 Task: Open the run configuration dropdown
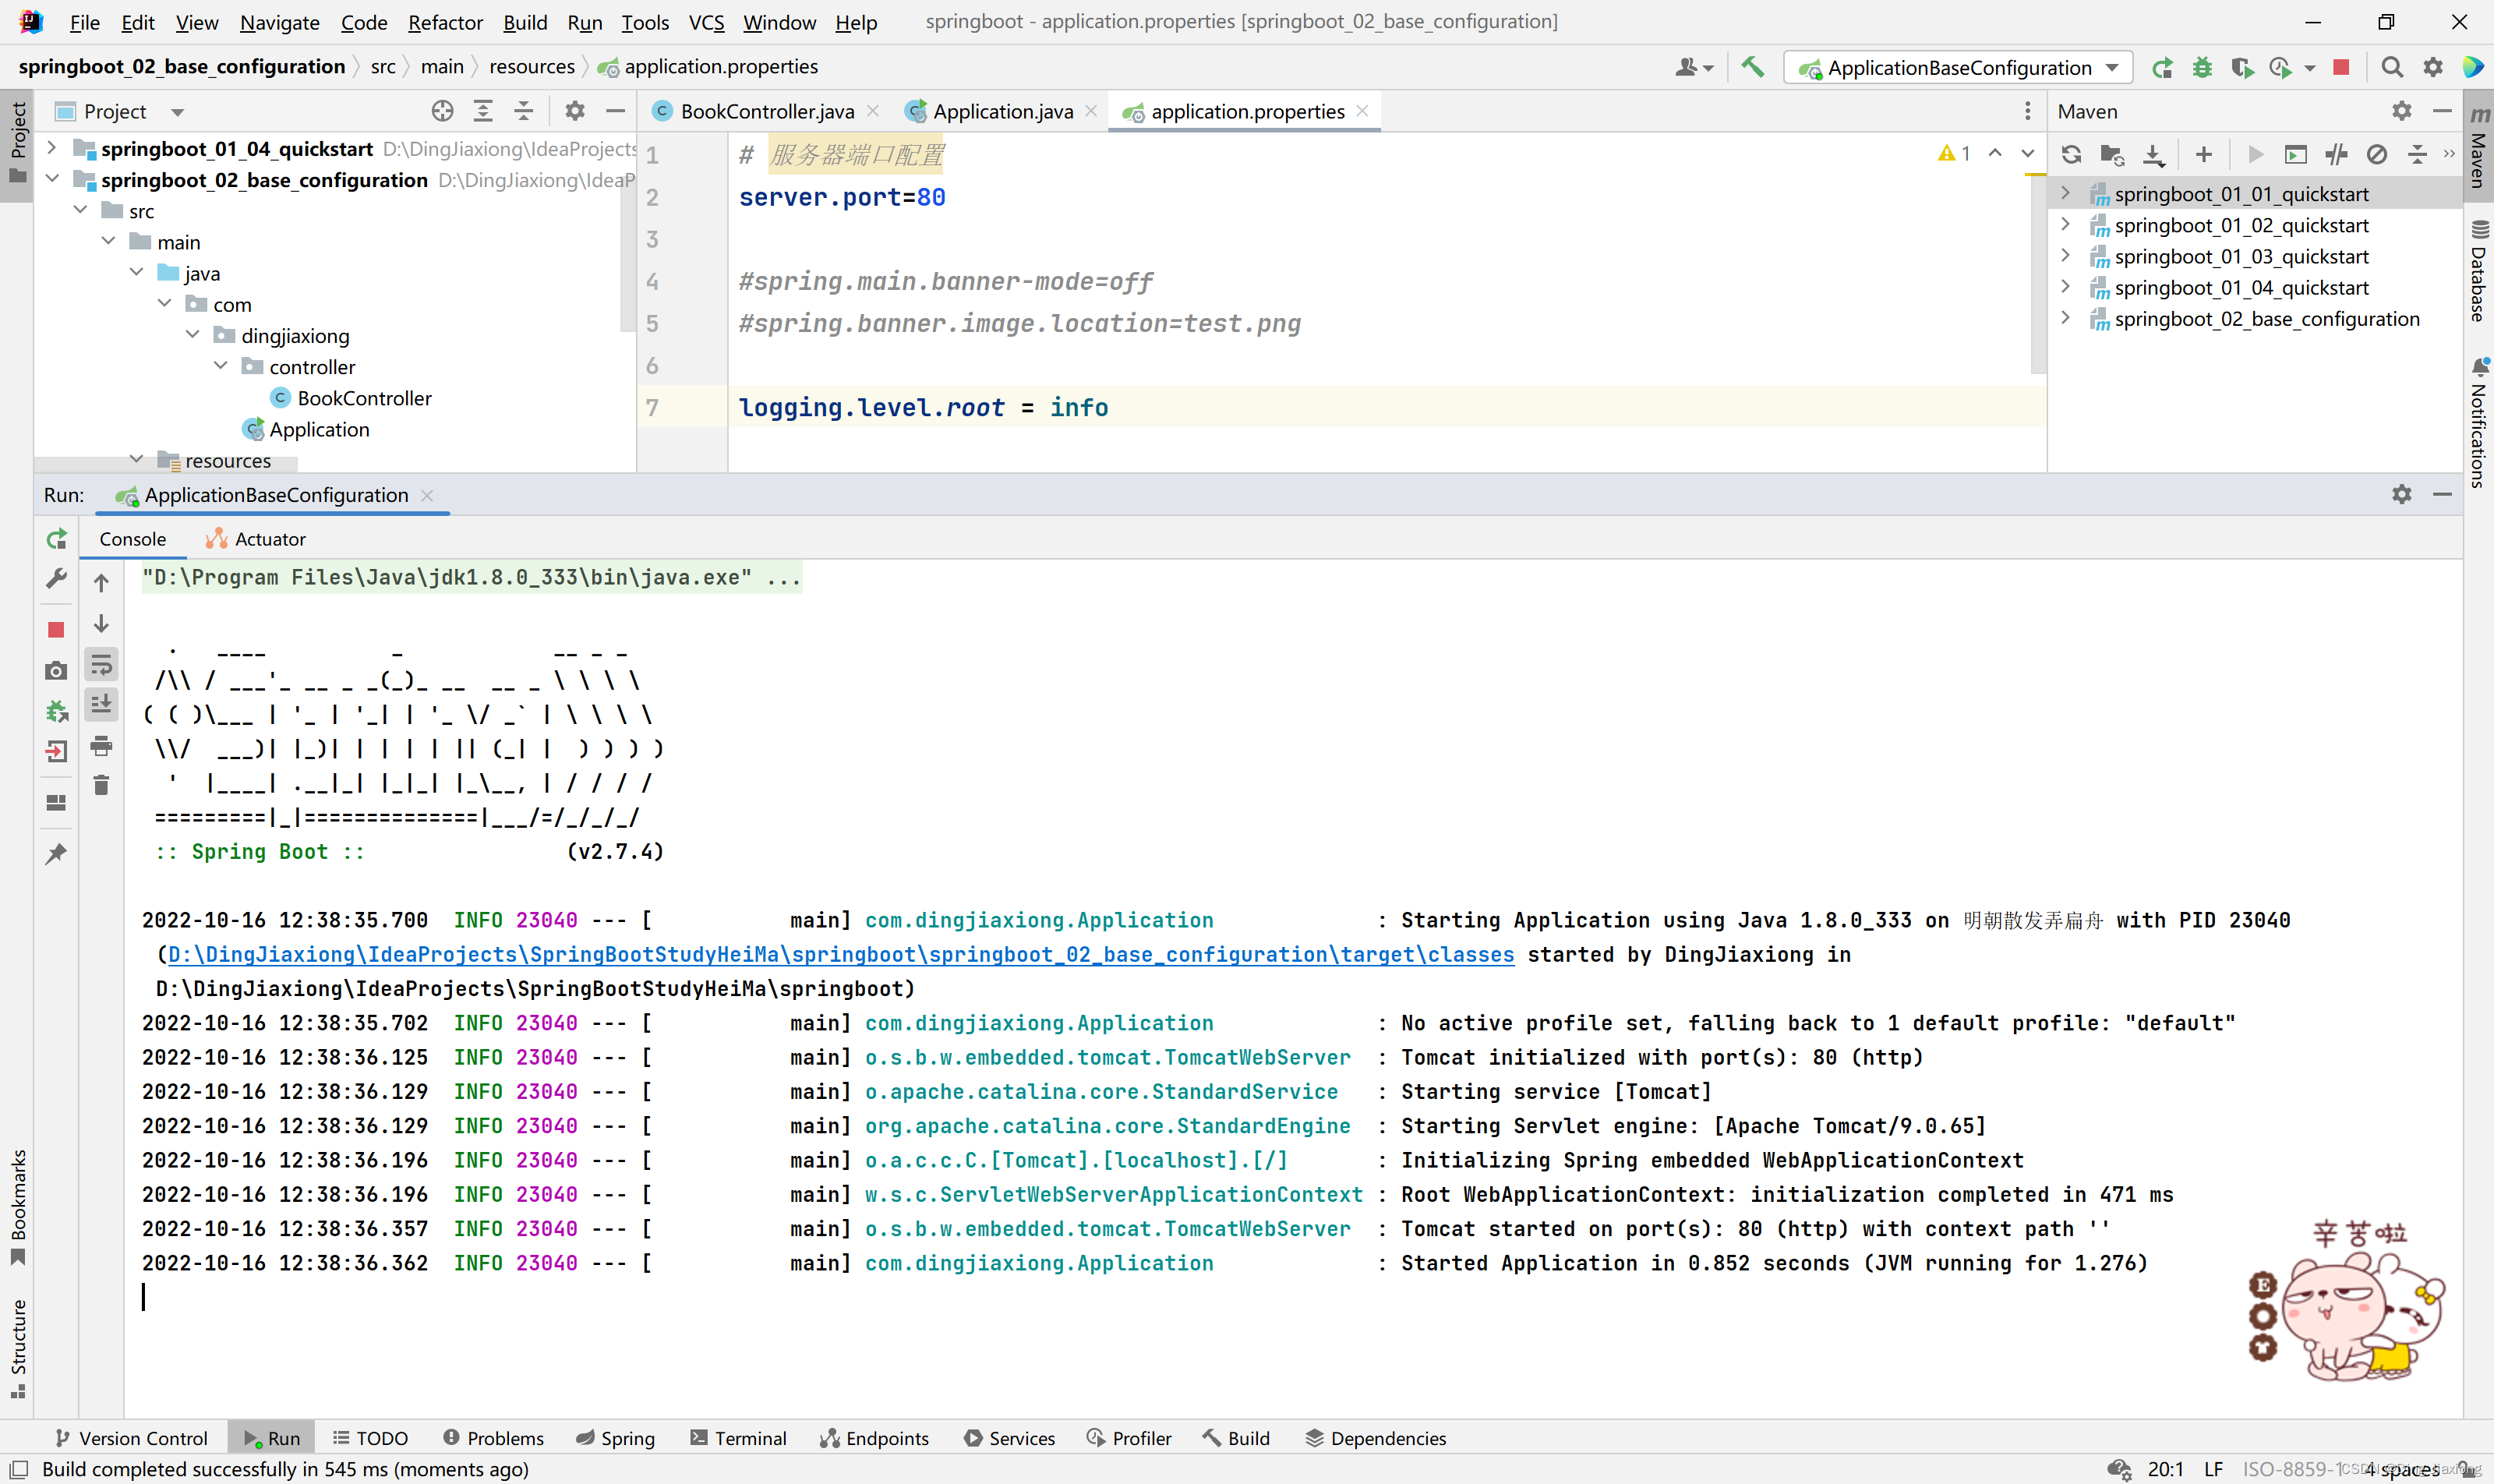click(1959, 67)
